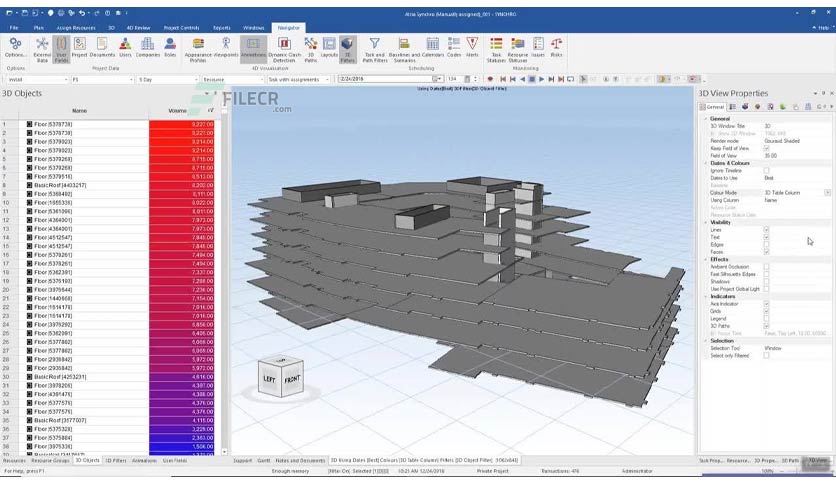Open the Roles ribbon button
This screenshot has height=484, width=836.
point(170,48)
